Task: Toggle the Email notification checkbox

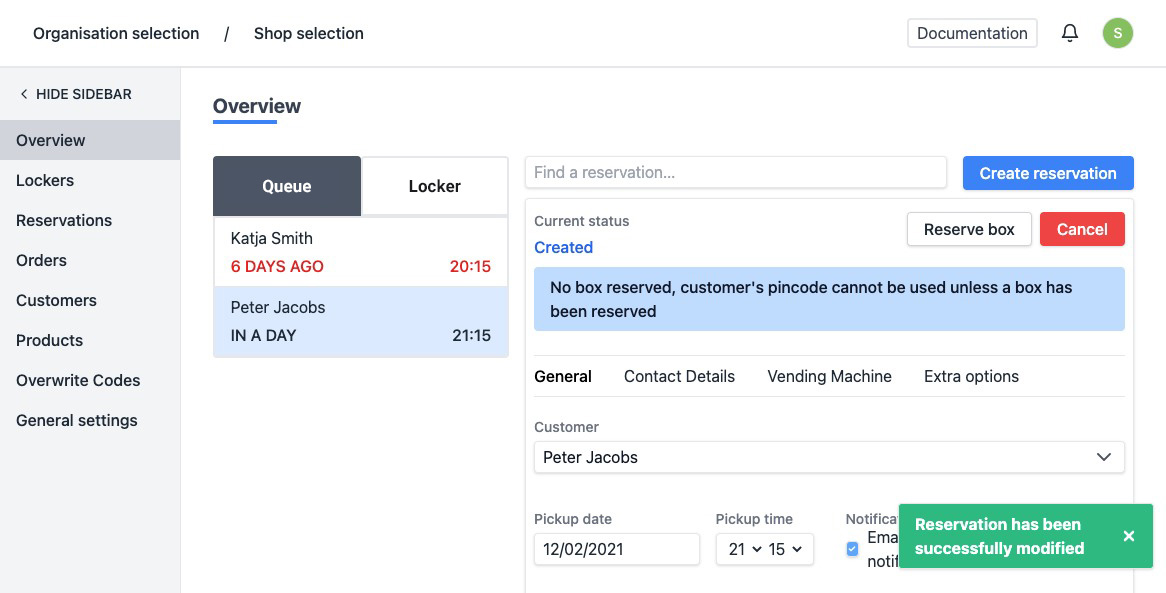Action: 852,549
